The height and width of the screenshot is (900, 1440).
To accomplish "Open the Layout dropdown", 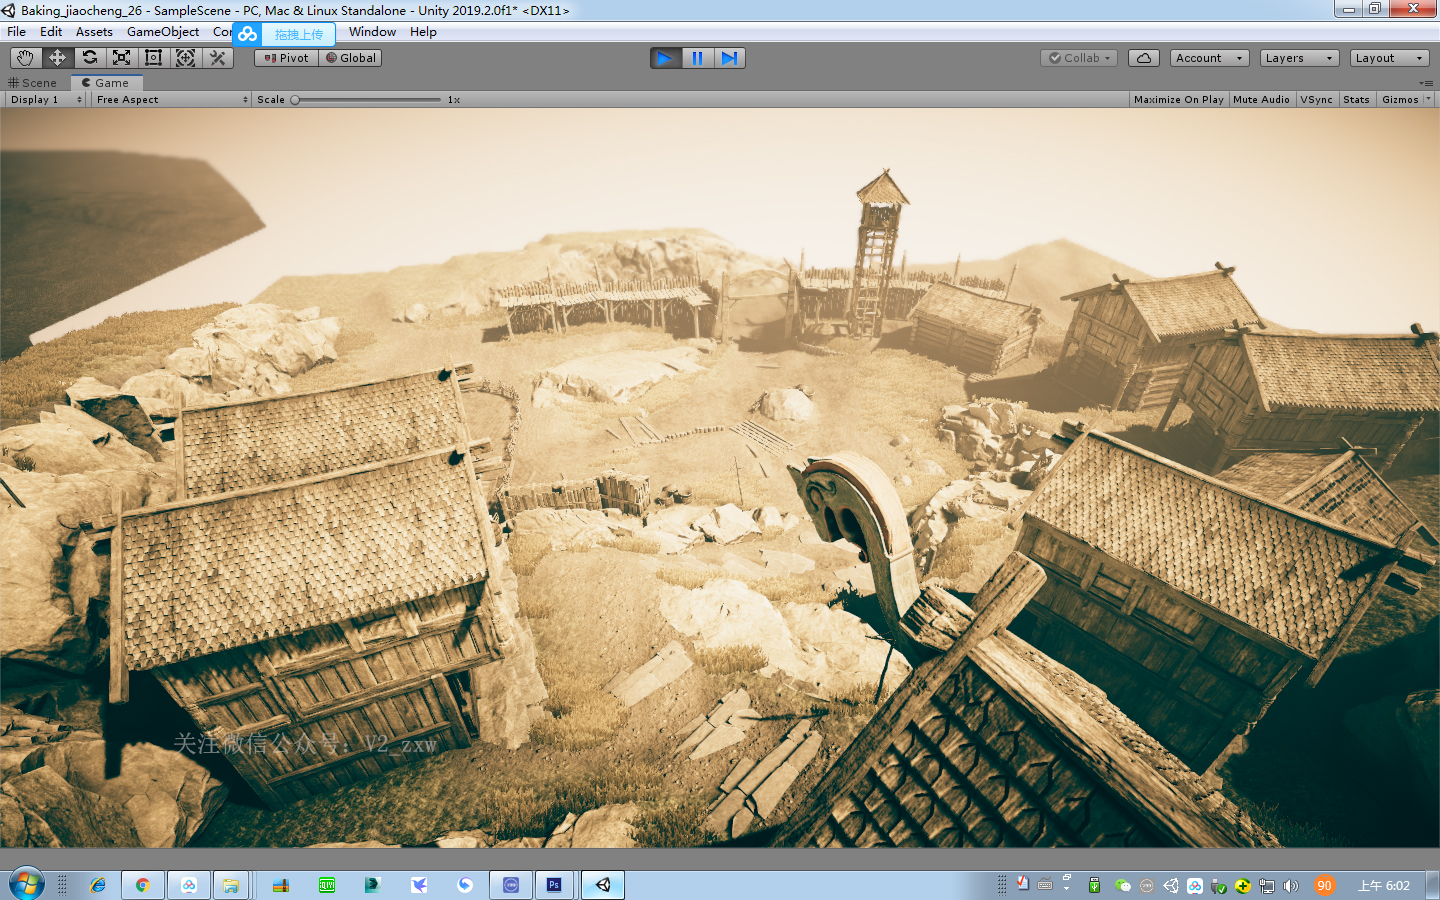I will (1389, 58).
